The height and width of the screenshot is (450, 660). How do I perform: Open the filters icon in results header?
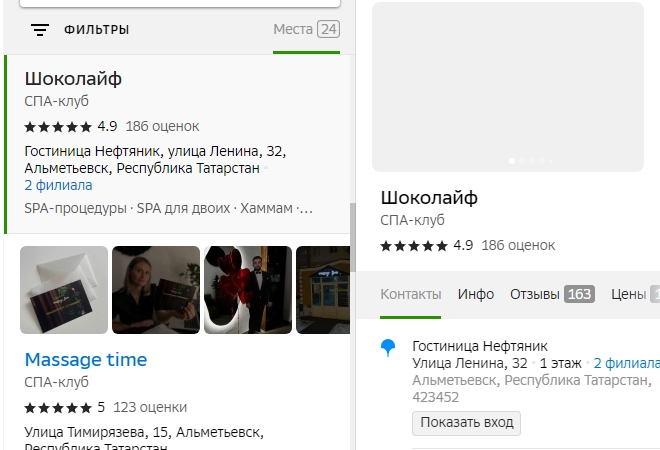(40, 30)
